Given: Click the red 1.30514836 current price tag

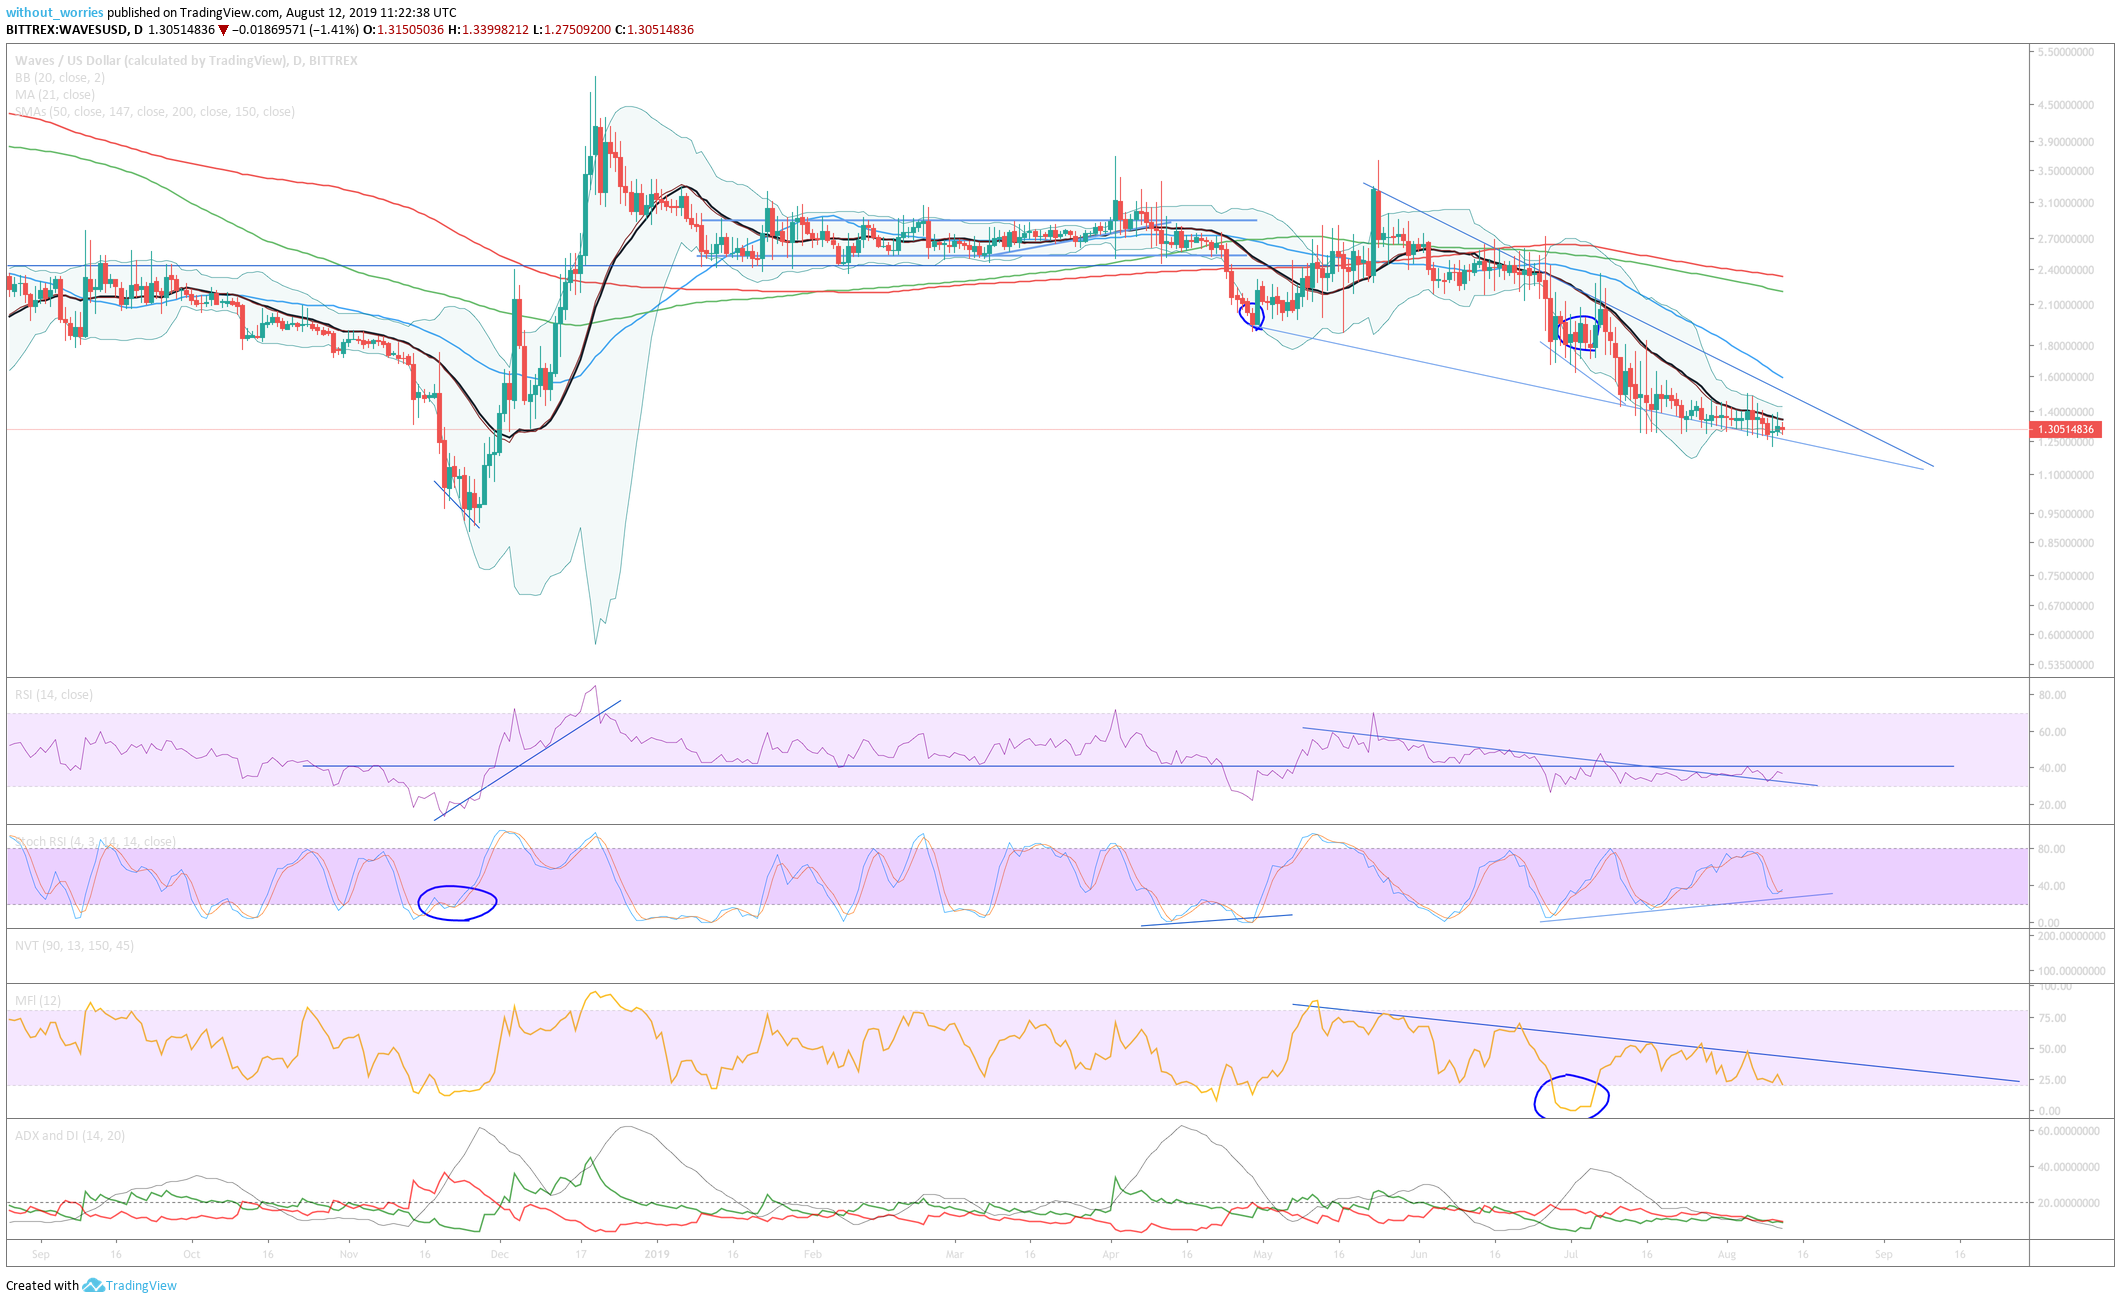Looking at the screenshot, I should pos(2065,430).
